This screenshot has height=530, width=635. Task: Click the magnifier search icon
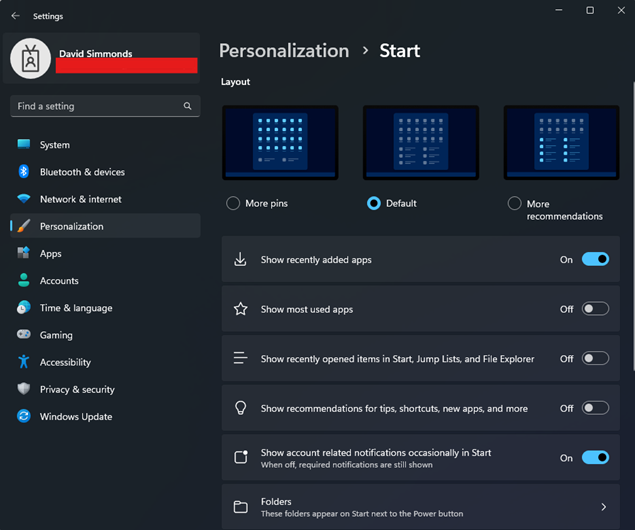(187, 106)
